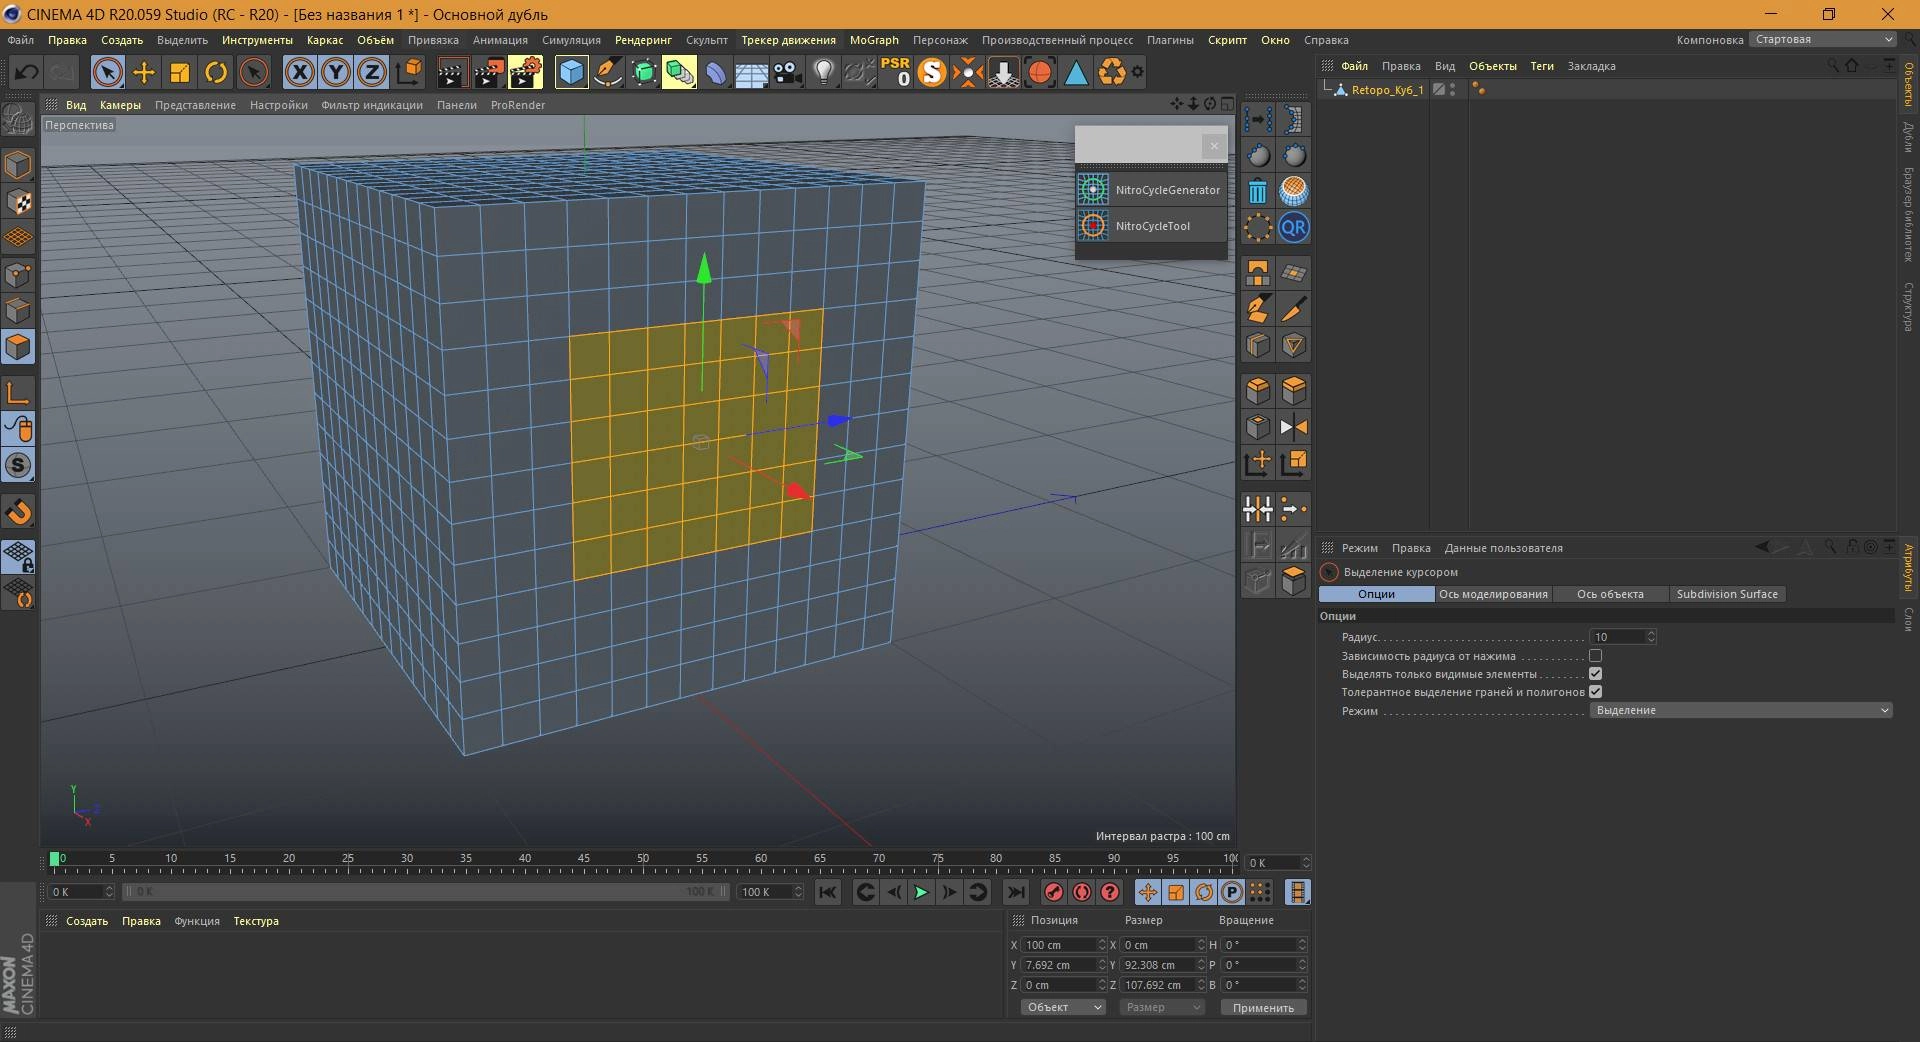Image resolution: width=1920 pixels, height=1042 pixels.
Task: Close the floating Nitro palette
Action: pyautogui.click(x=1214, y=146)
